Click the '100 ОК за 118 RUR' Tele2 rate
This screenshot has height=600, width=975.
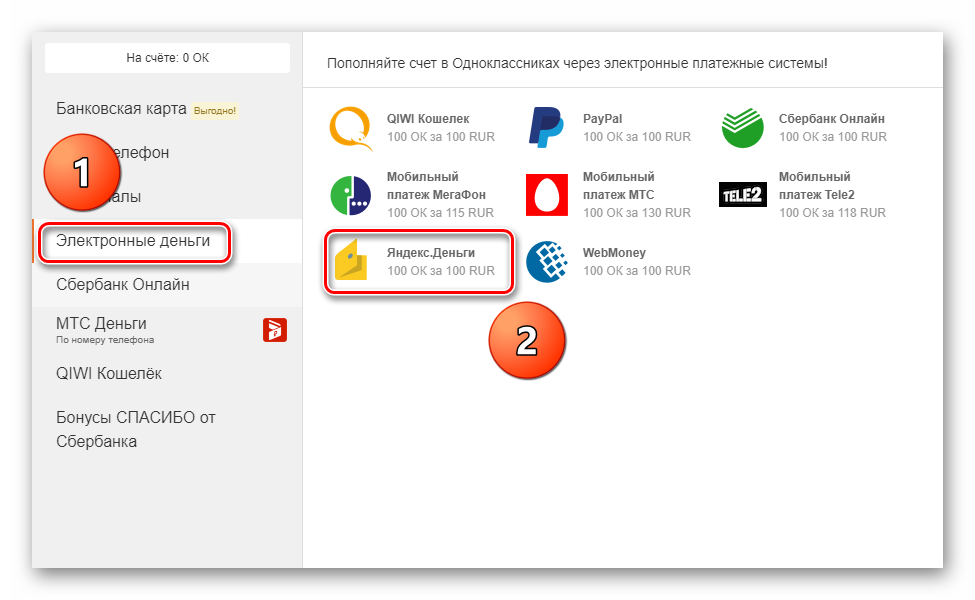(832, 213)
